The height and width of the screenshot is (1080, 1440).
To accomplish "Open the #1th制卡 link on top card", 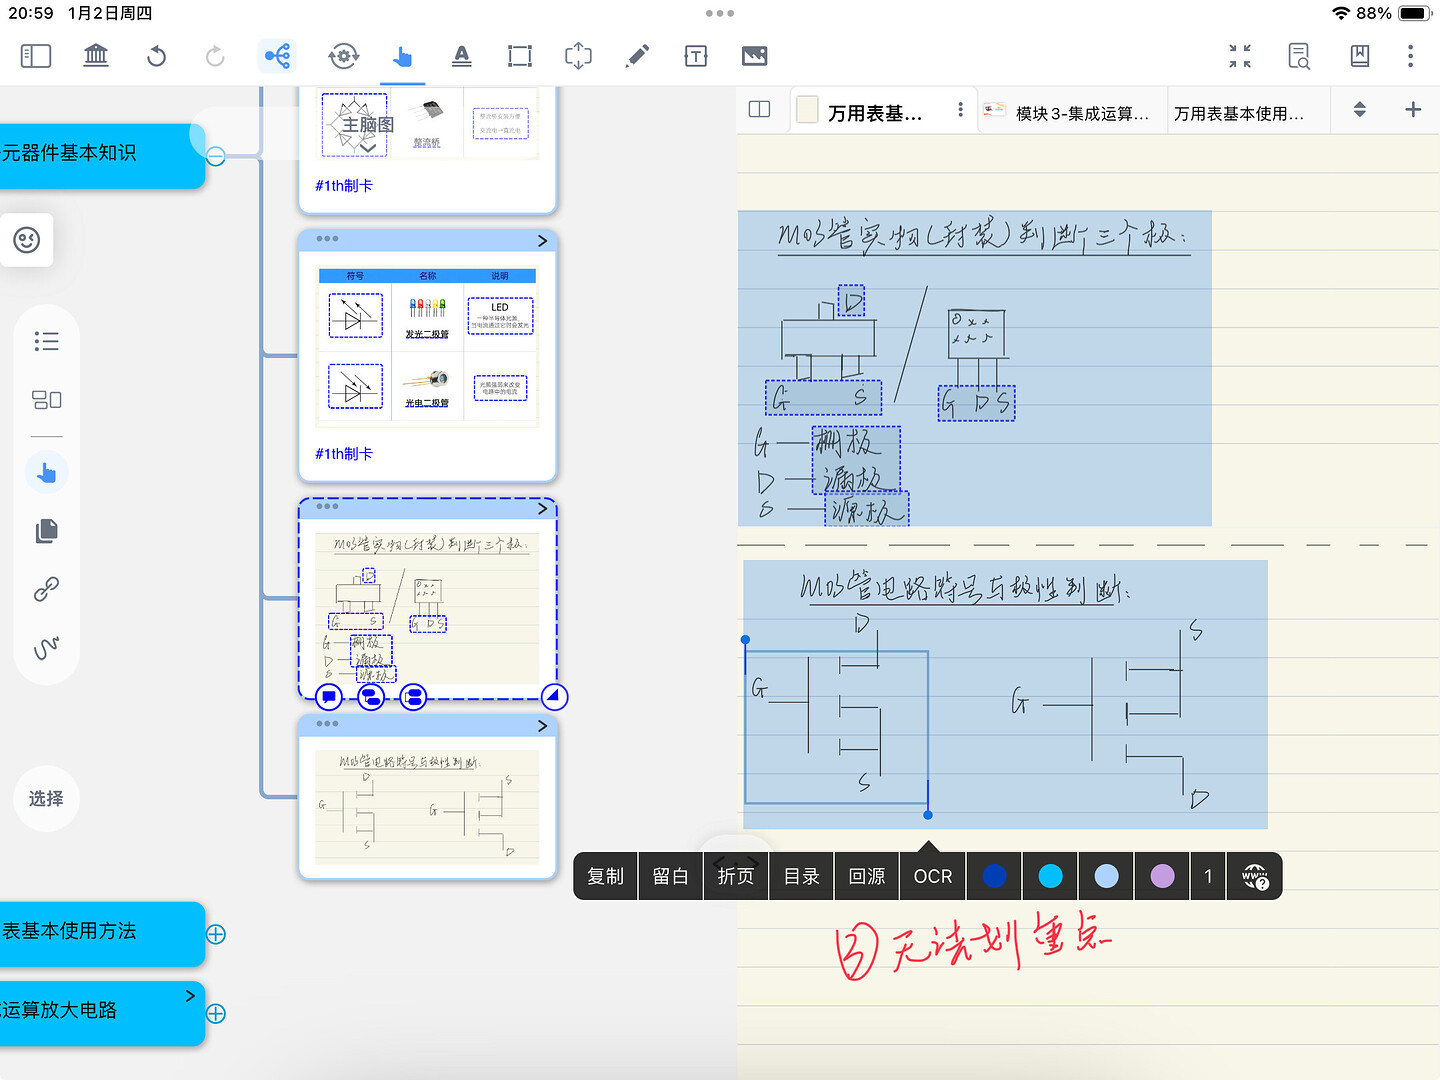I will (x=344, y=185).
